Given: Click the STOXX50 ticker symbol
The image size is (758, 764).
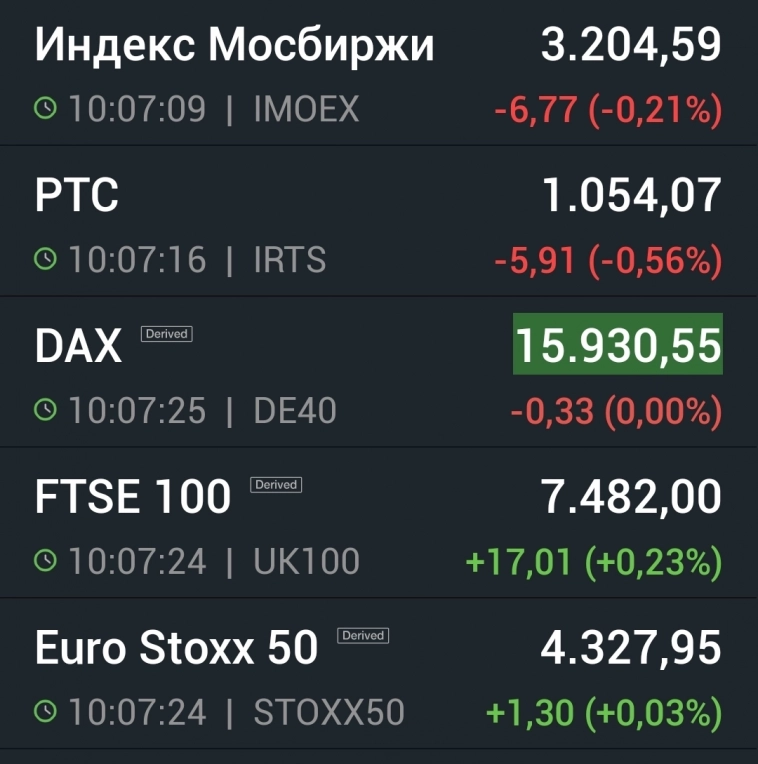Looking at the screenshot, I should click(x=329, y=712).
